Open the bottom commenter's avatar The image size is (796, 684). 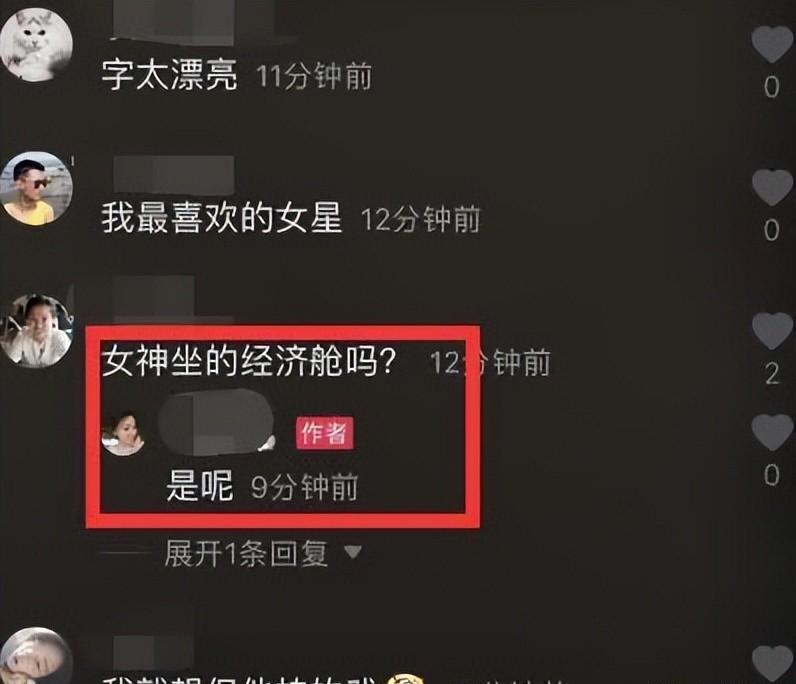(x=35, y=656)
